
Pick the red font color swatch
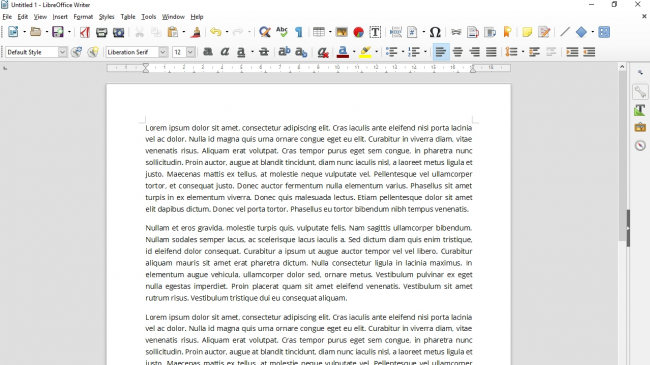point(342,52)
